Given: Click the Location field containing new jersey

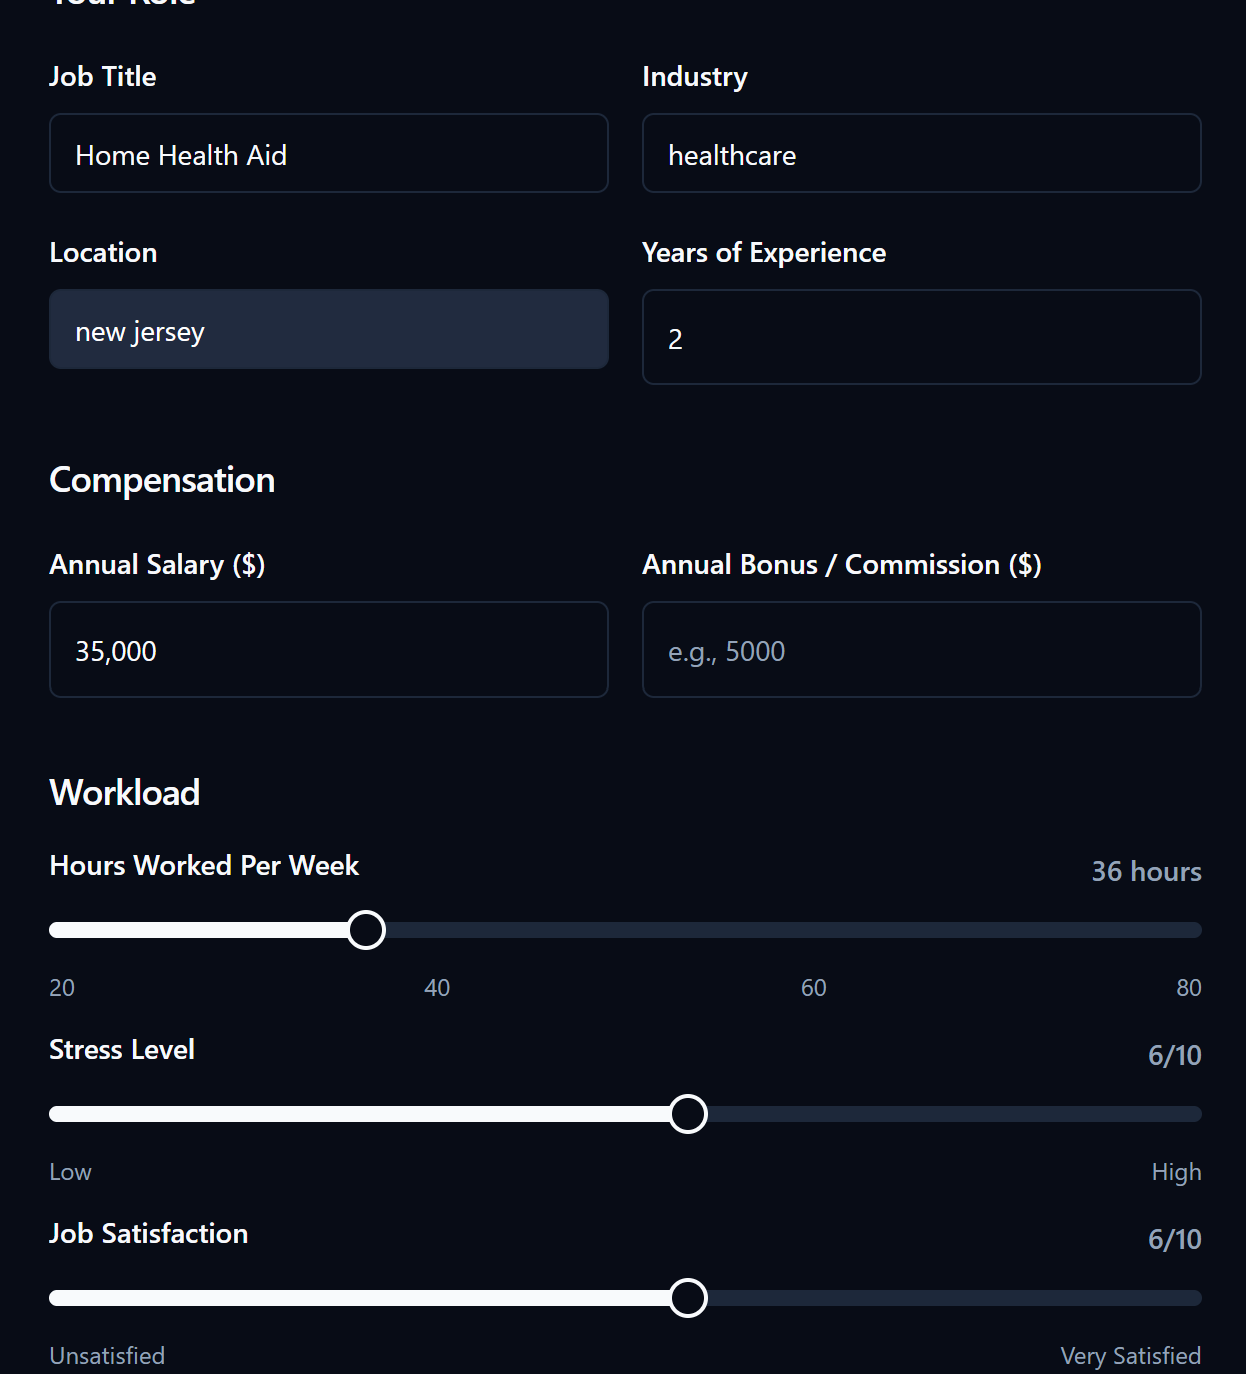Looking at the screenshot, I should [328, 329].
